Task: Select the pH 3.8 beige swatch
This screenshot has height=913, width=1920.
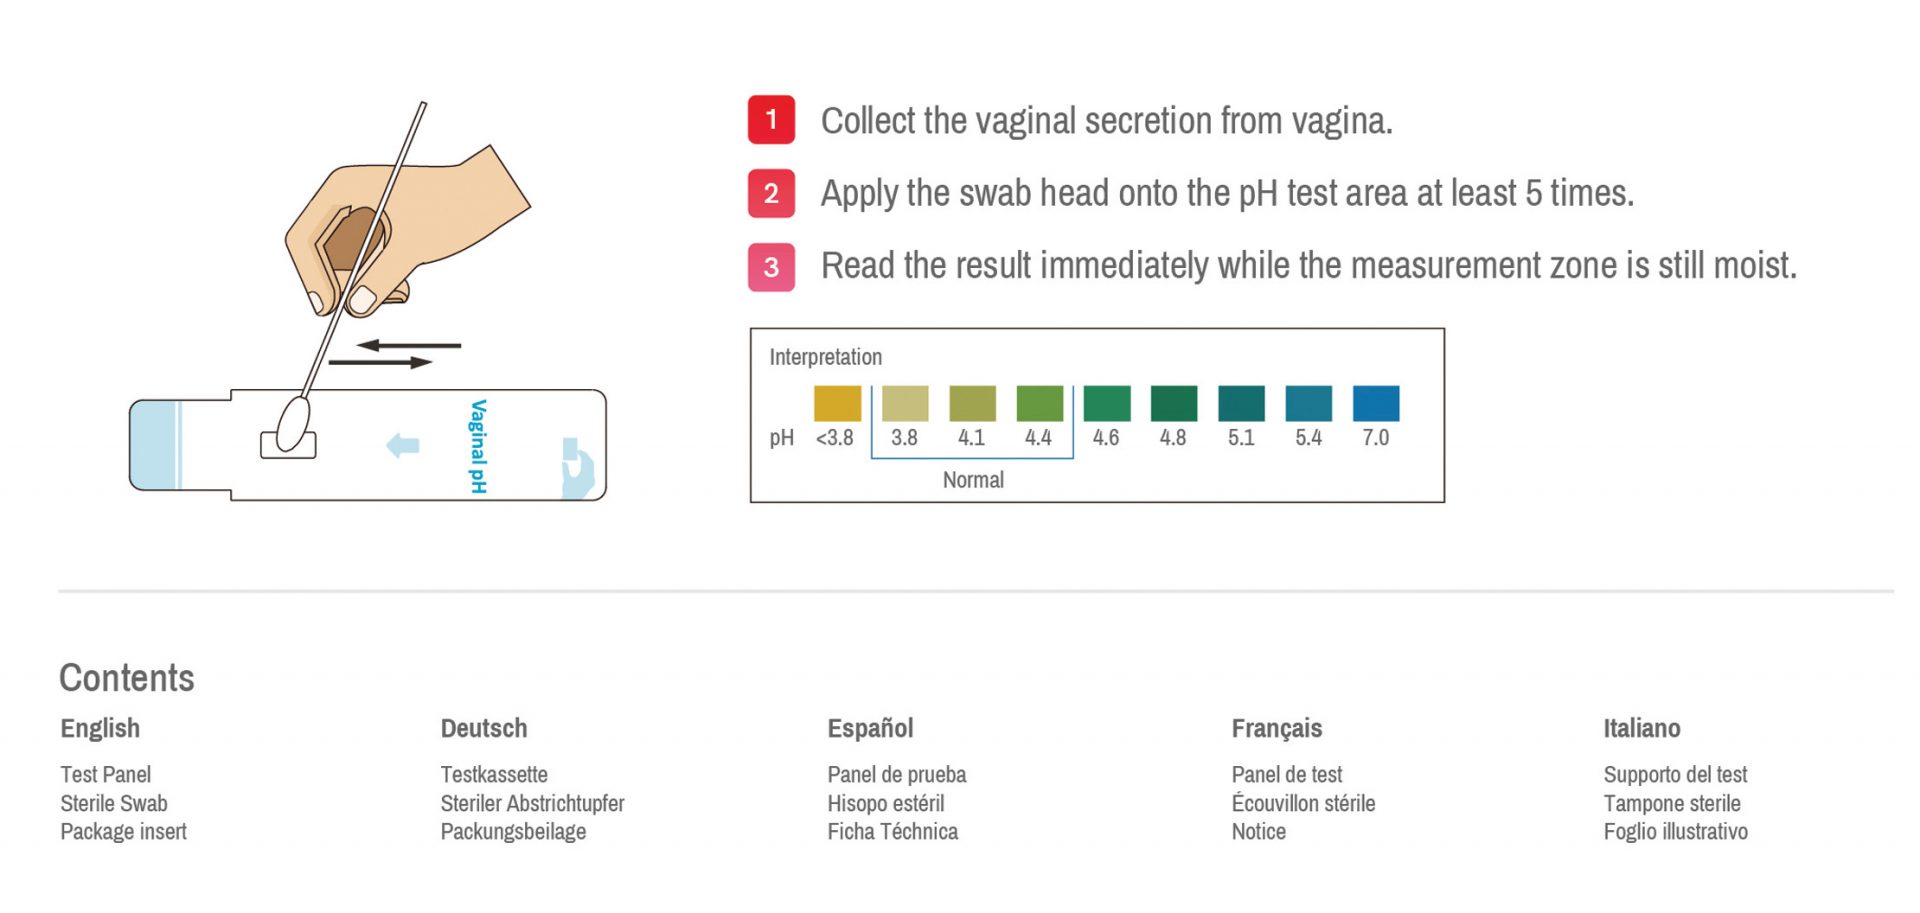Action: 905,403
